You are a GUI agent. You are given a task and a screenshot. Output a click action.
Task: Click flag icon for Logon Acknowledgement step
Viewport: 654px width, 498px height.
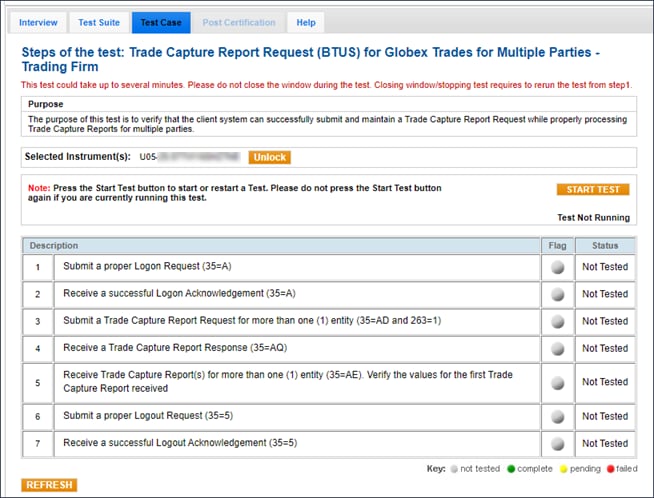coord(557,294)
